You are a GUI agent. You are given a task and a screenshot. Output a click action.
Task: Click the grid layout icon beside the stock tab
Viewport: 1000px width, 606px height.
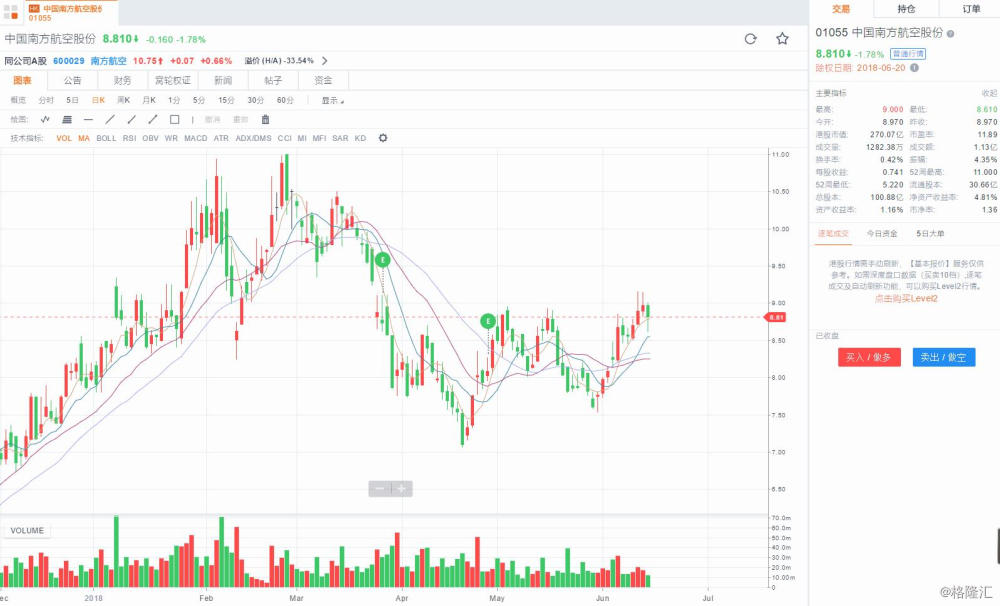point(11,12)
